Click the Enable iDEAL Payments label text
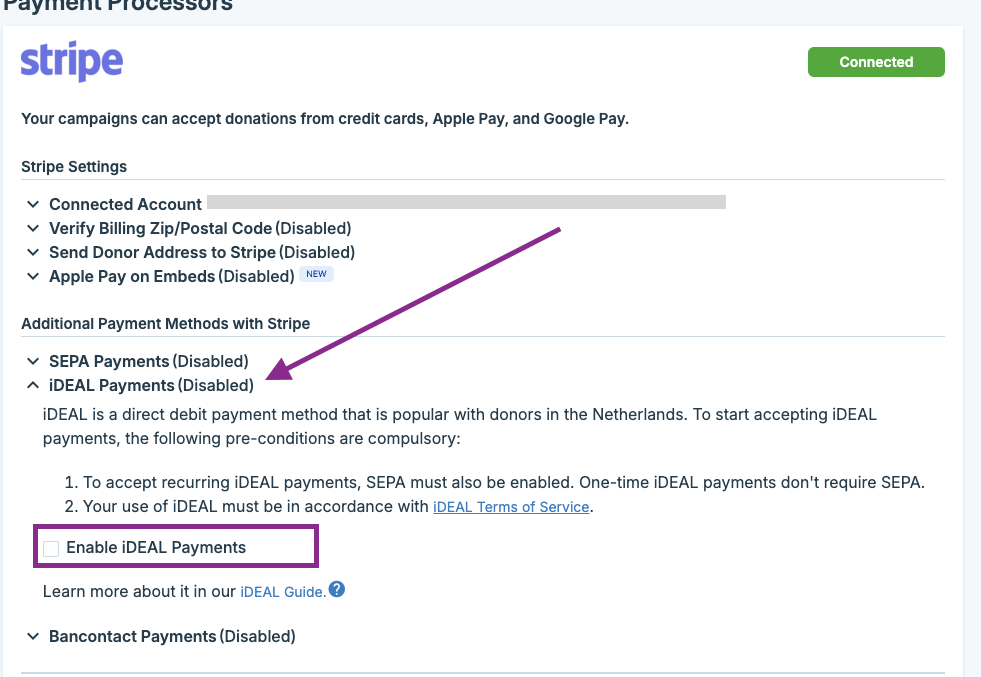This screenshot has height=677, width=981. [156, 547]
